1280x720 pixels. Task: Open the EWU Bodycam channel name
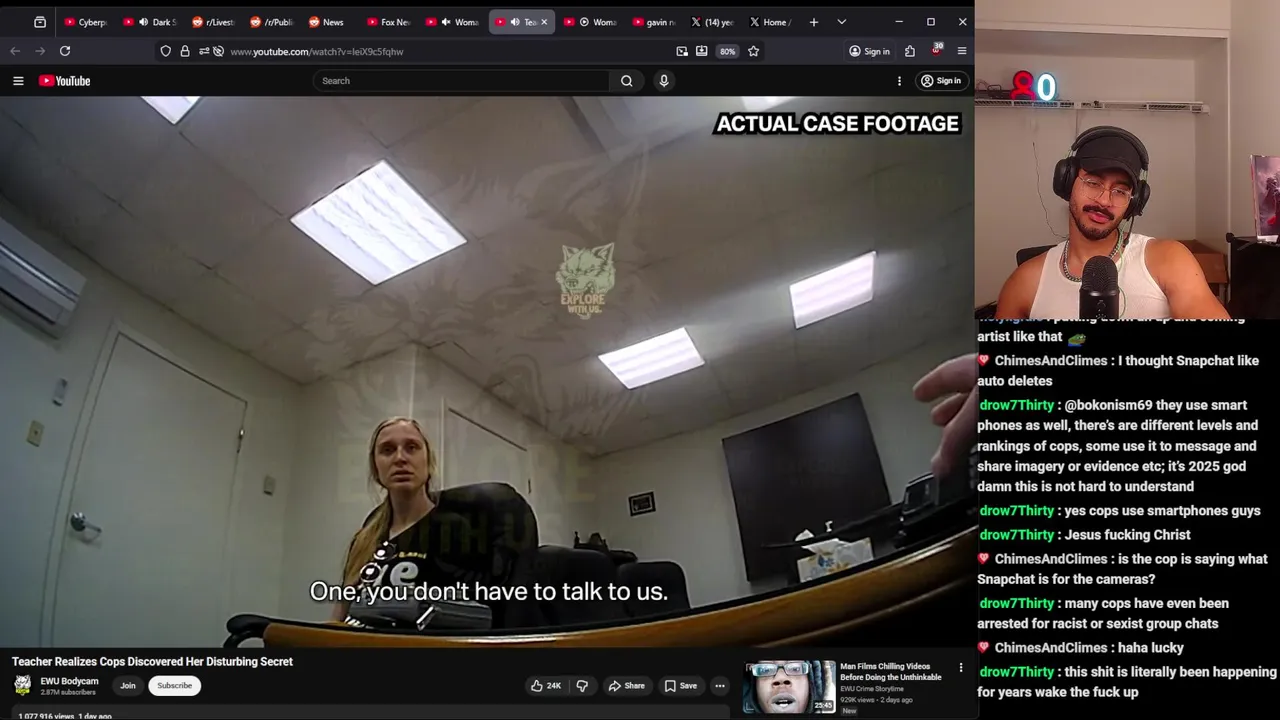pyautogui.click(x=69, y=681)
